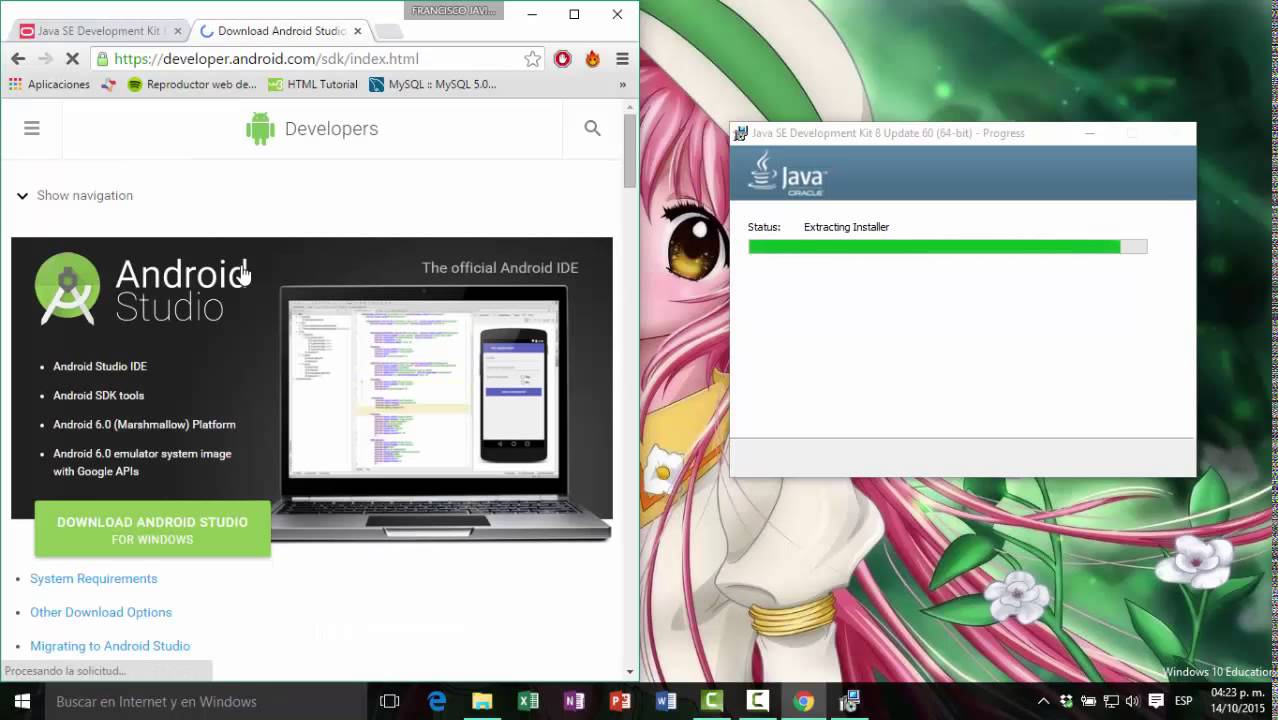Click the Android Studio logo in banner
Image resolution: width=1278 pixels, height=720 pixels.
(141, 289)
